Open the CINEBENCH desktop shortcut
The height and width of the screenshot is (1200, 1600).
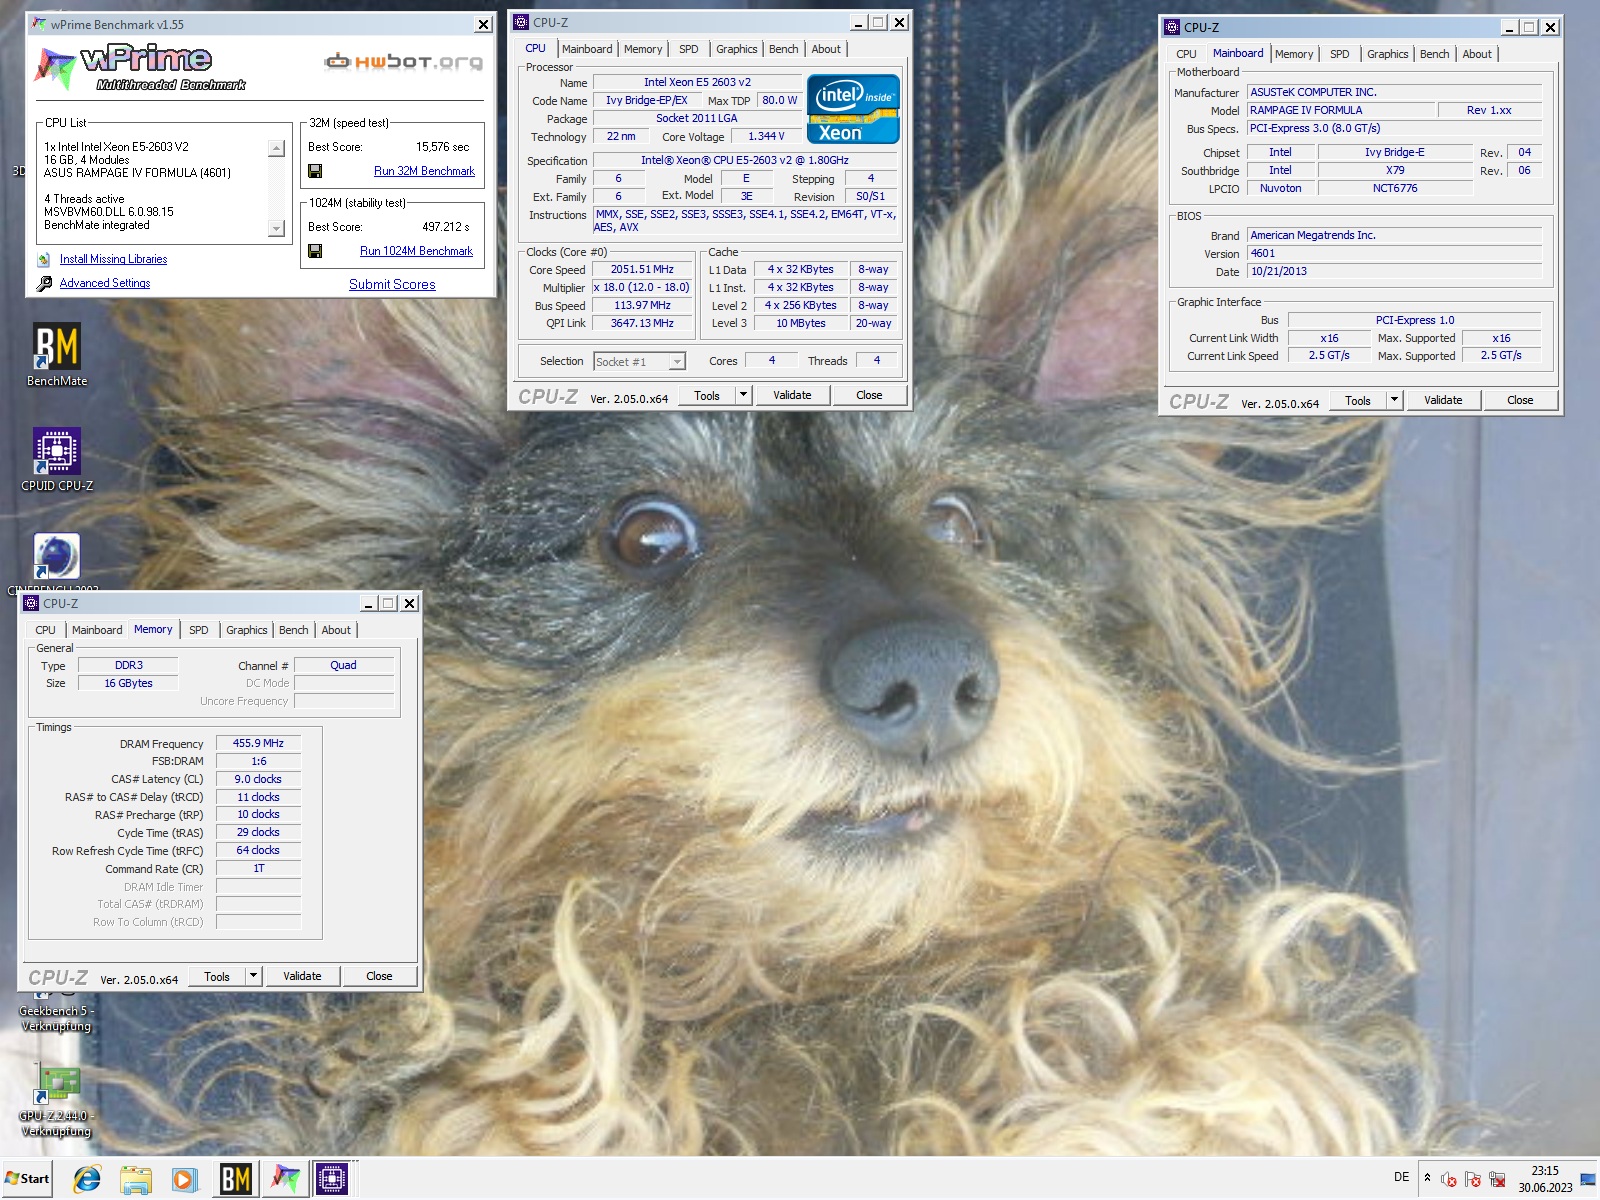point(57,563)
